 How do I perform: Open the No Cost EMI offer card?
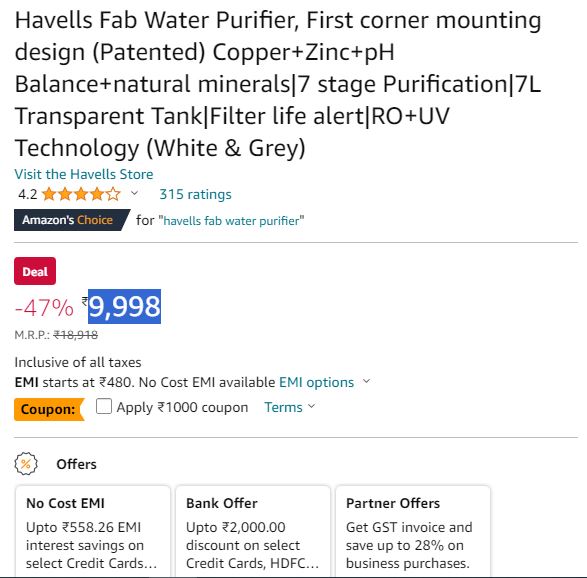(x=93, y=531)
